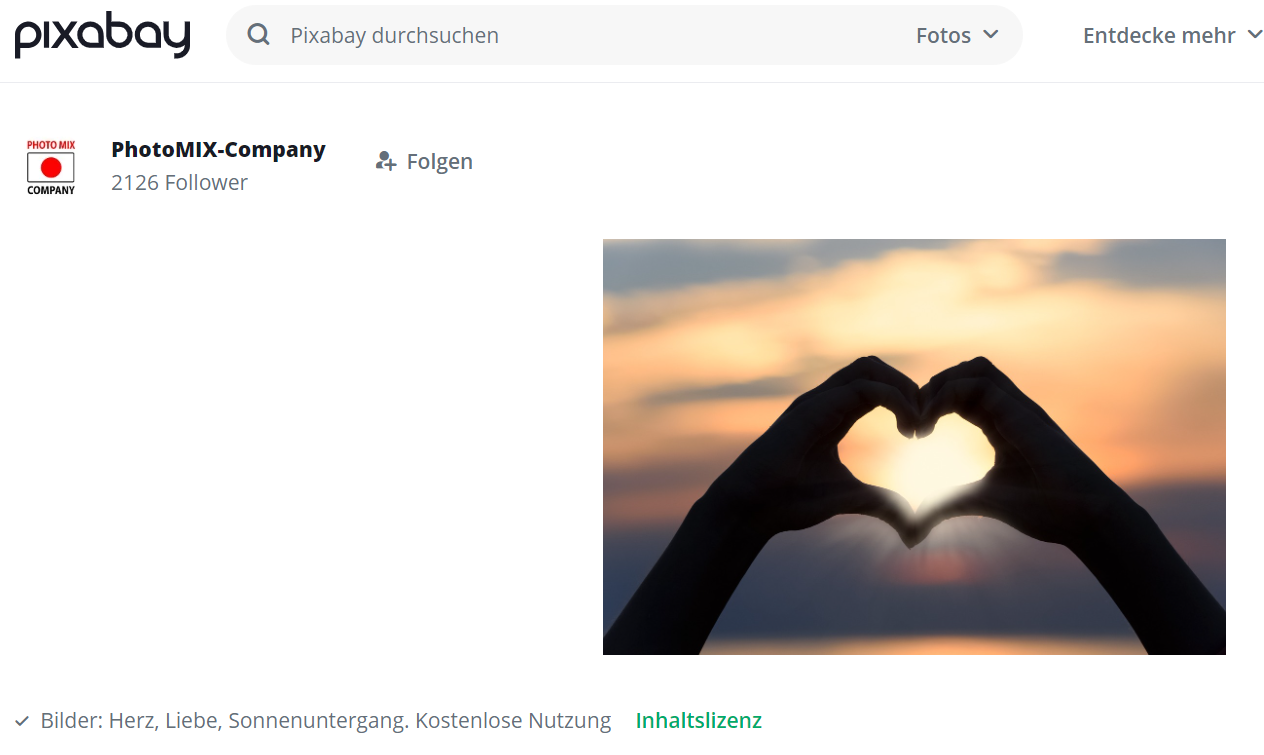The height and width of the screenshot is (755, 1264).
Task: Click the Pixabay logo
Action: [102, 36]
